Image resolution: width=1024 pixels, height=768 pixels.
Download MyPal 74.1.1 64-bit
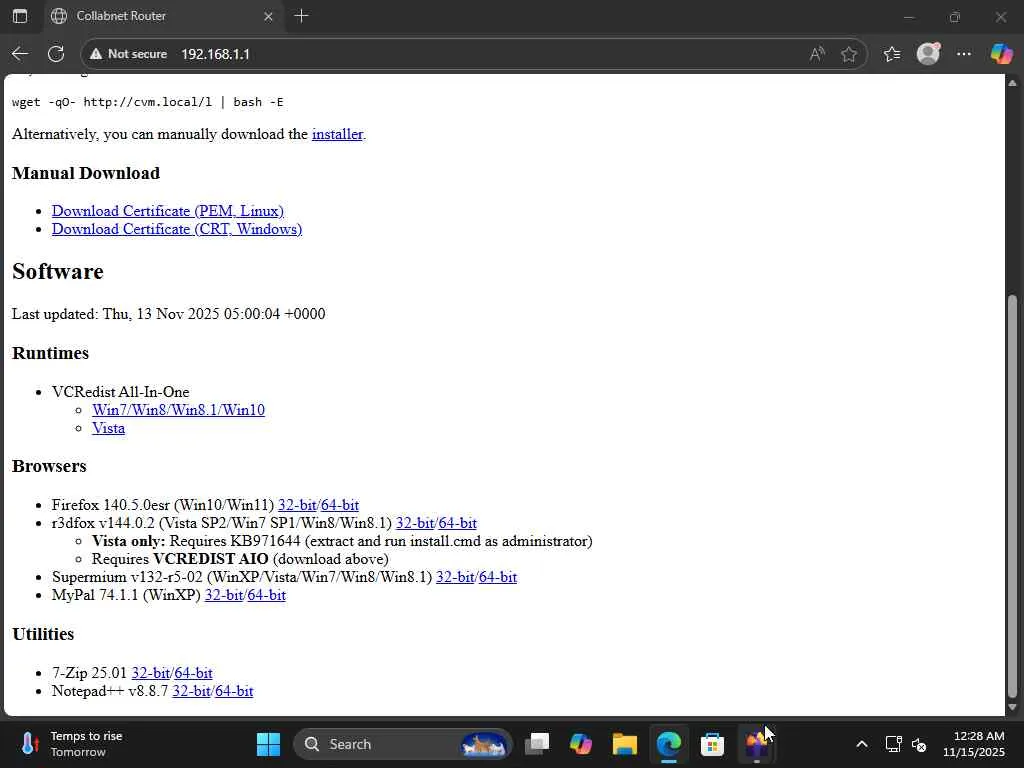coord(266,596)
